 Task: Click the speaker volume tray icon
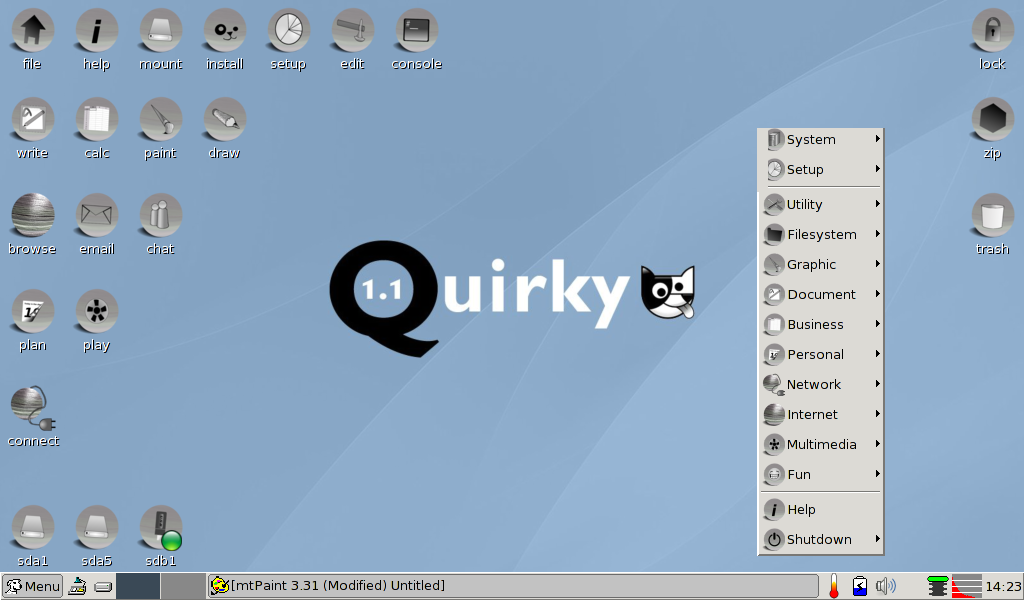click(x=886, y=586)
